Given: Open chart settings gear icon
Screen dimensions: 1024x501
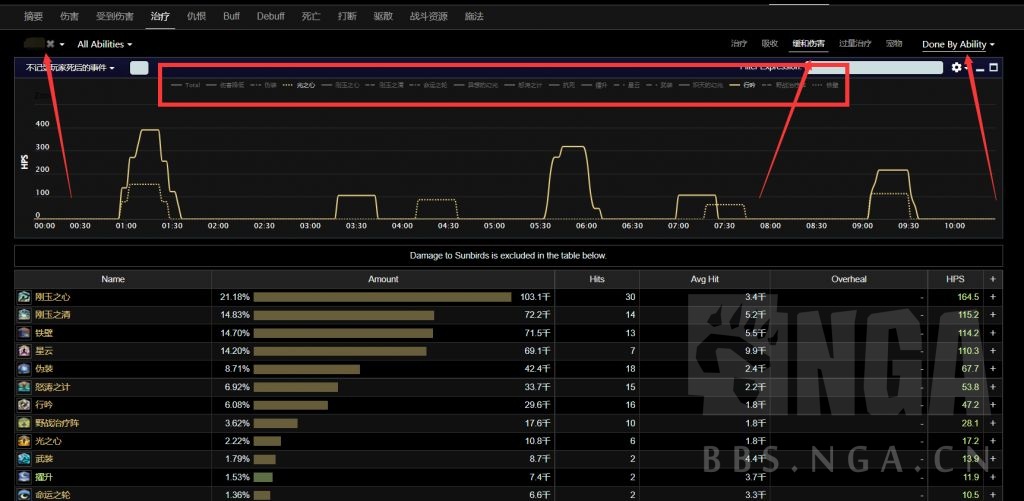Looking at the screenshot, I should 956,68.
